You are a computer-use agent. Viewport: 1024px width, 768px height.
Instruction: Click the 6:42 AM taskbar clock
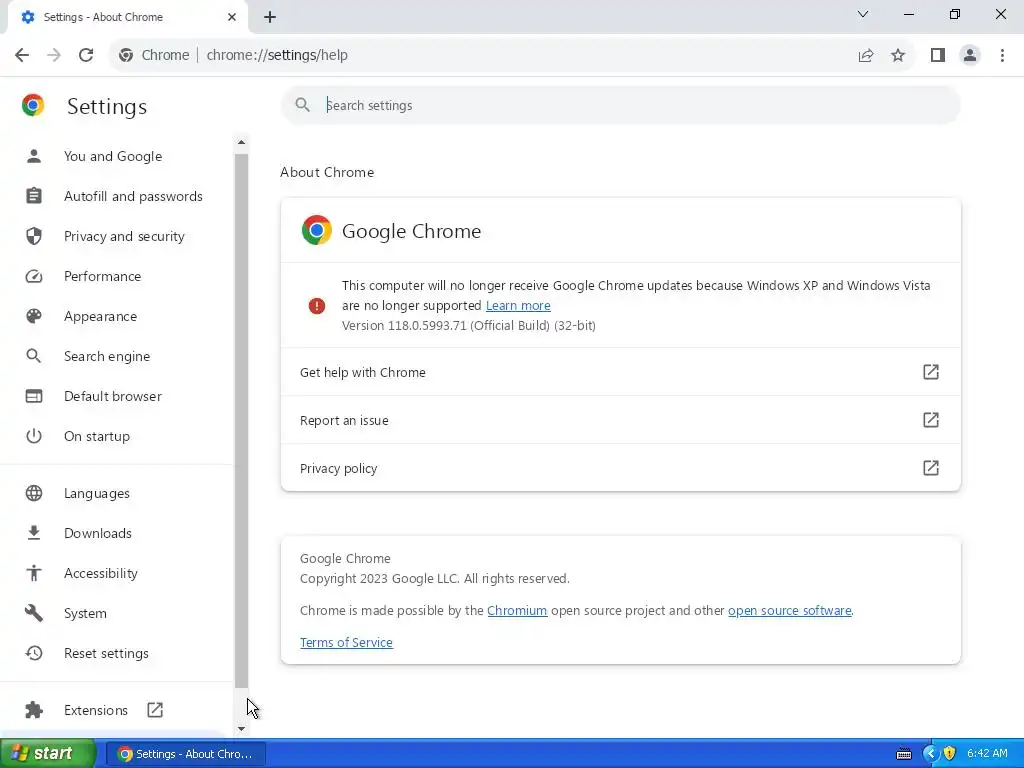point(987,754)
